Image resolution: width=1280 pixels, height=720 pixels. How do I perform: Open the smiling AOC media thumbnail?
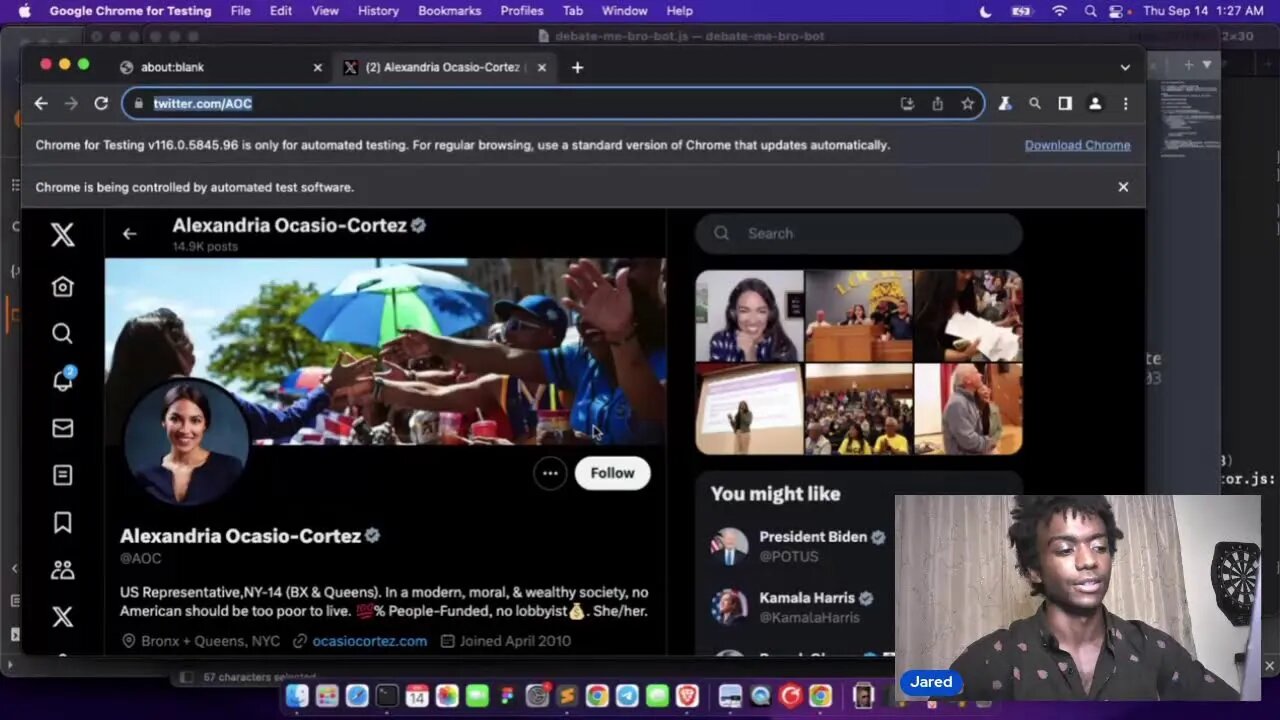[x=749, y=316]
